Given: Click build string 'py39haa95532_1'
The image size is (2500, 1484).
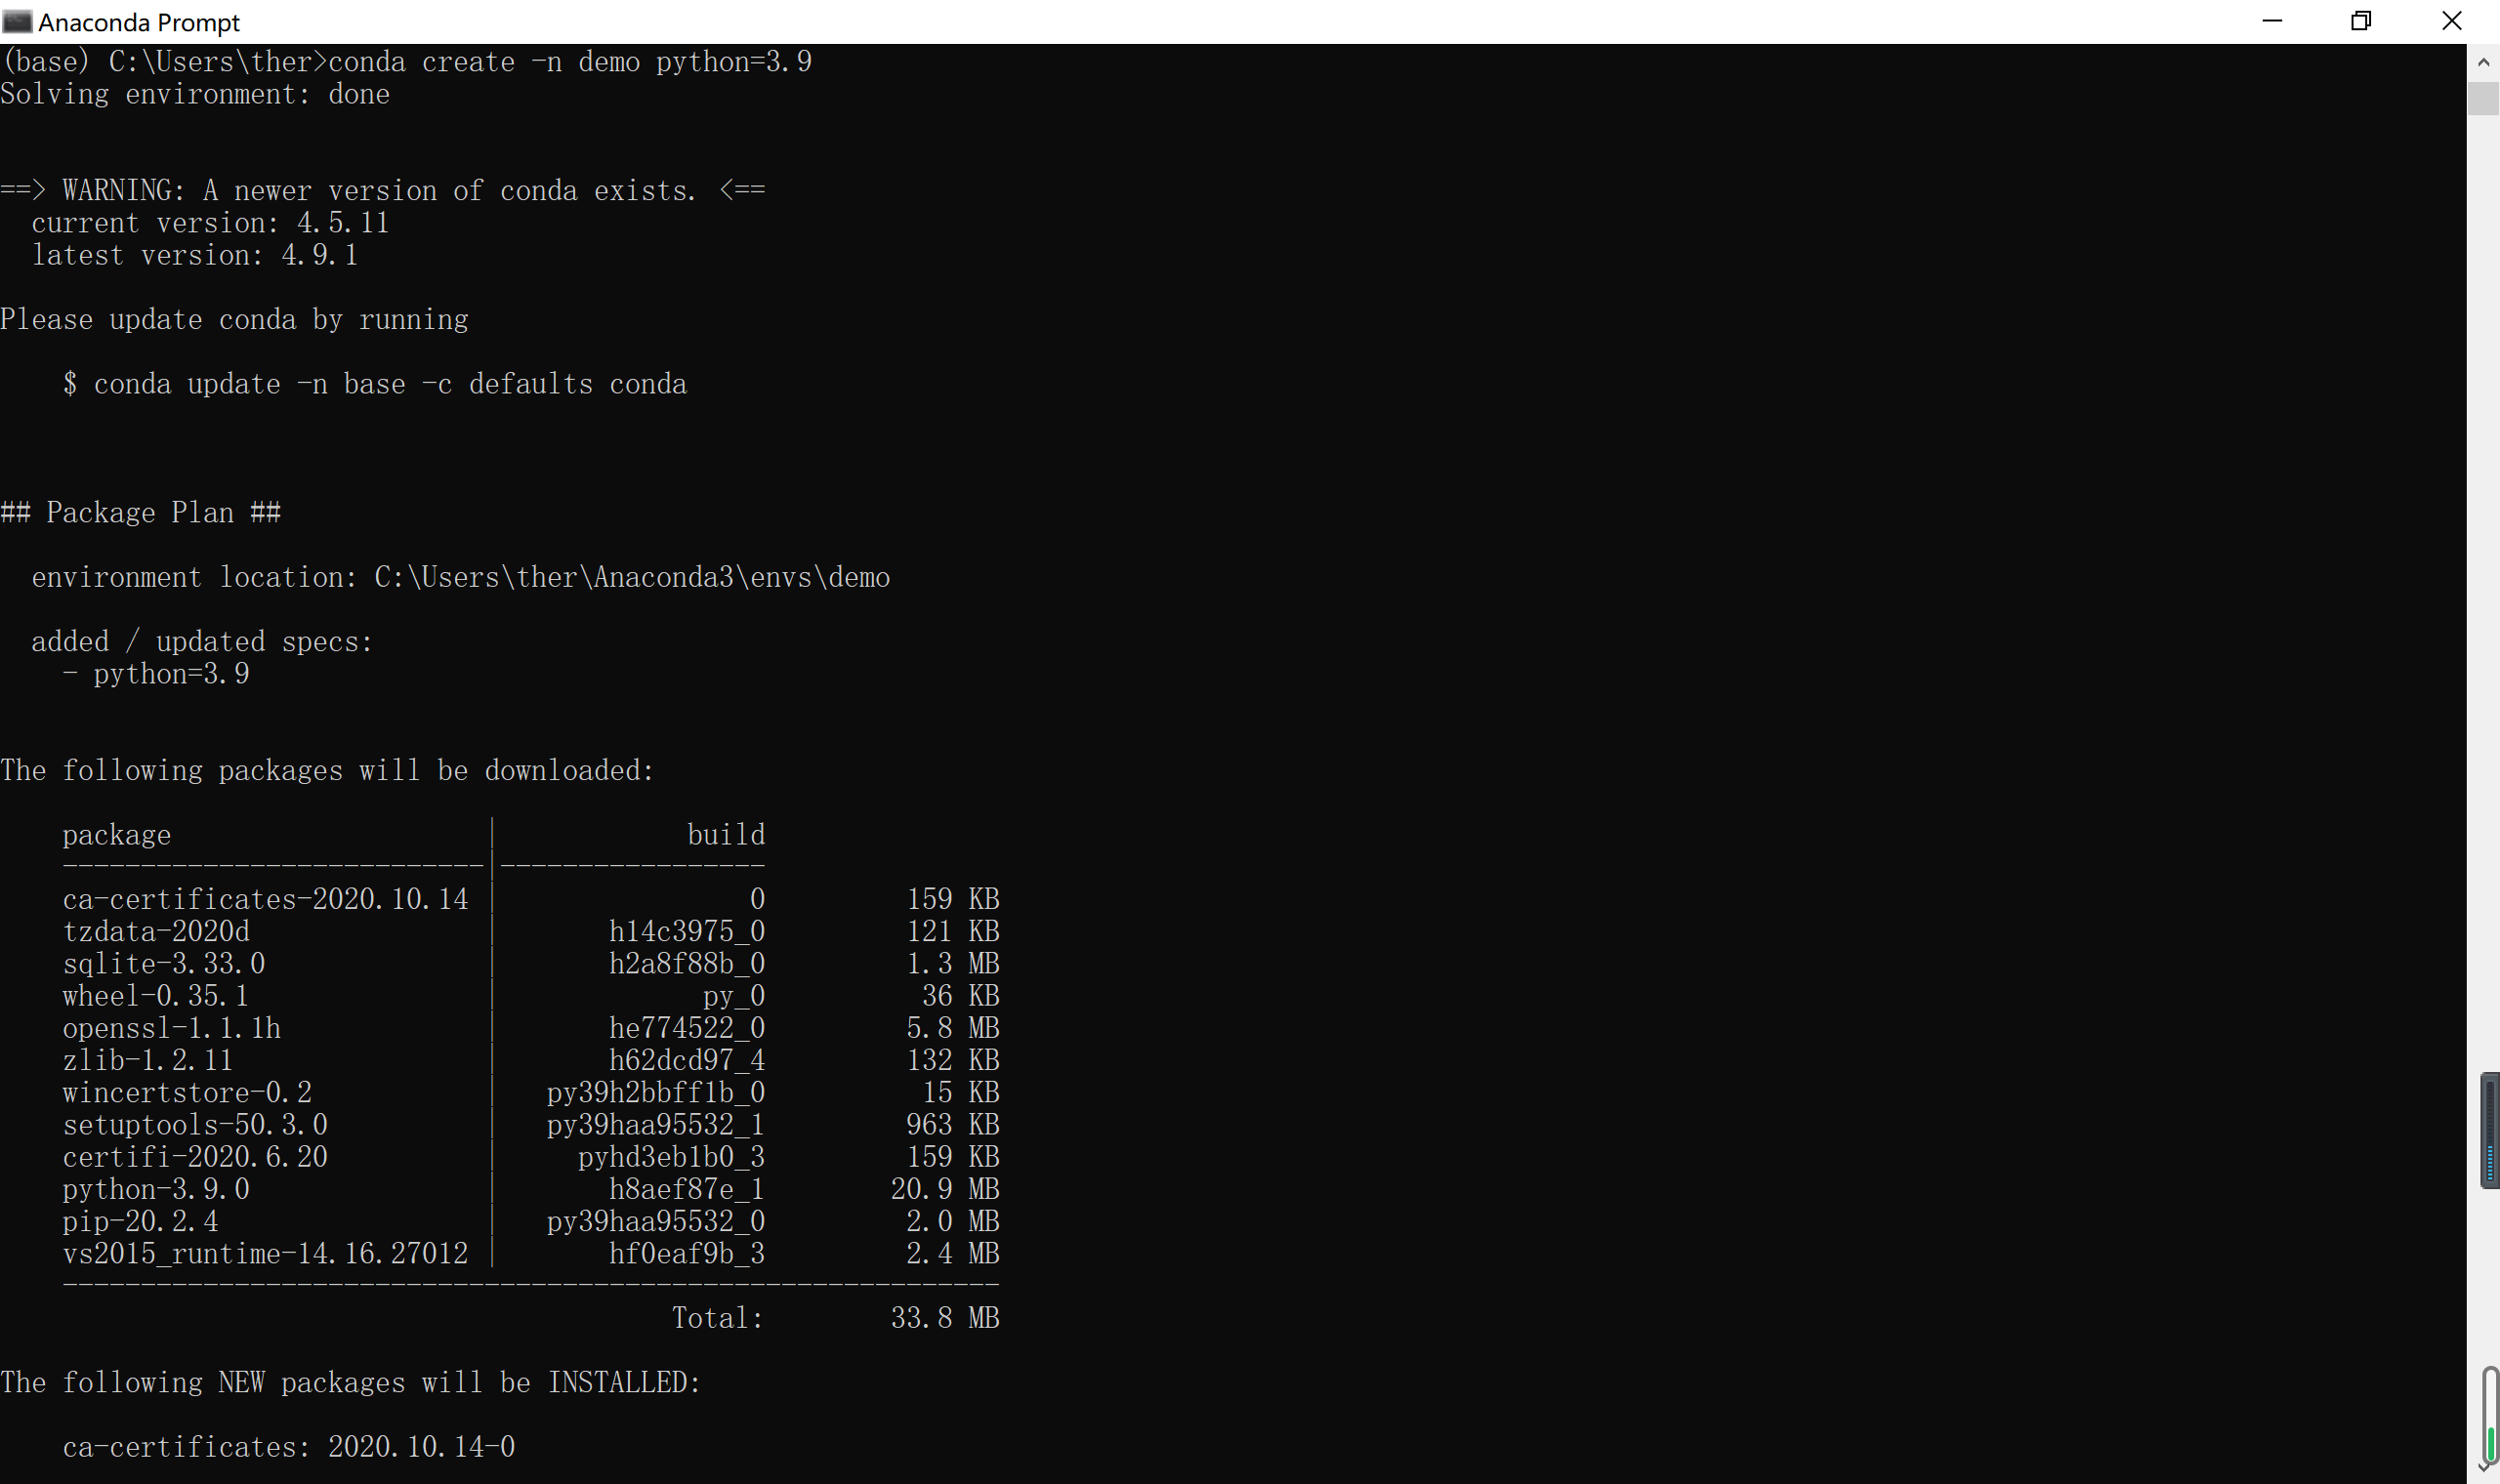Looking at the screenshot, I should tap(656, 1125).
